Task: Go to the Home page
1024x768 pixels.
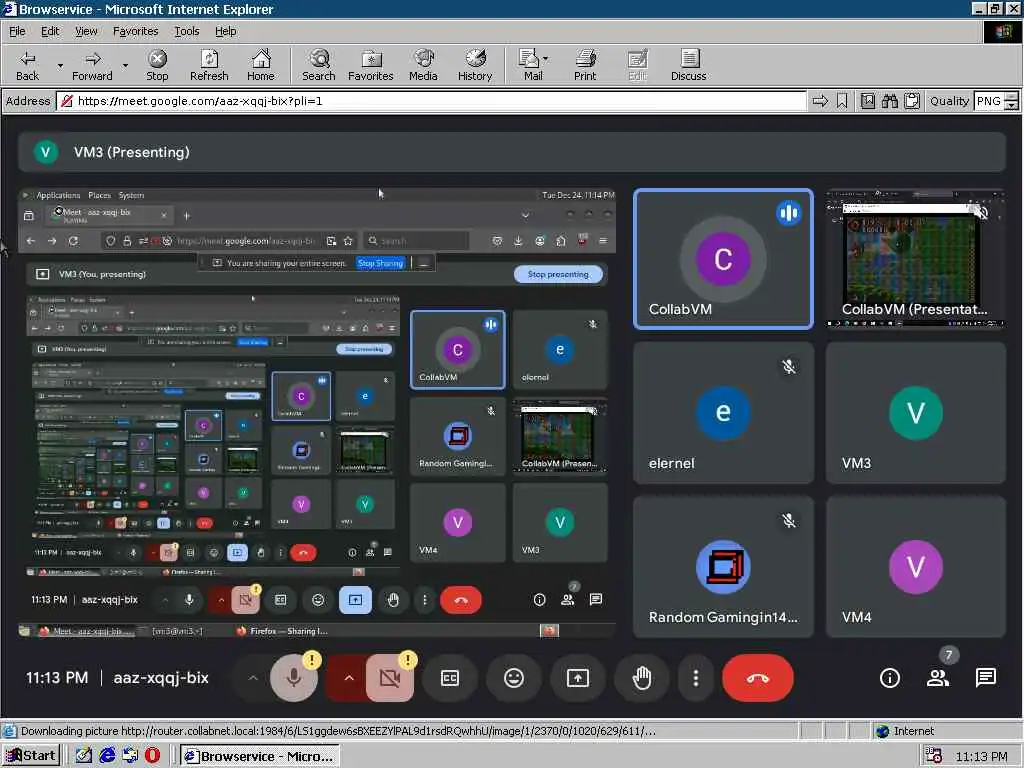Action: click(x=261, y=65)
